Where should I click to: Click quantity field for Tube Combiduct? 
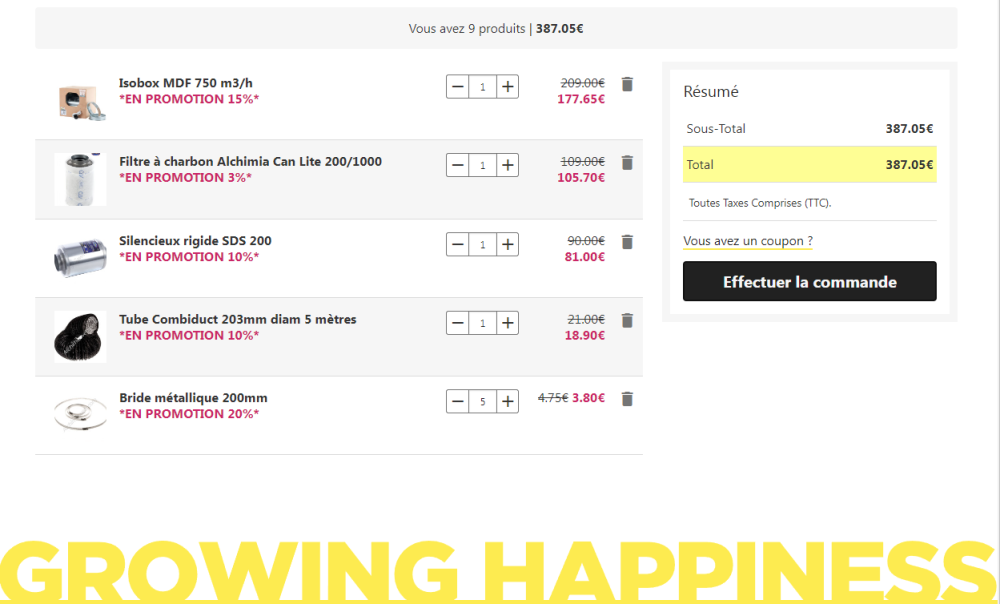[482, 323]
